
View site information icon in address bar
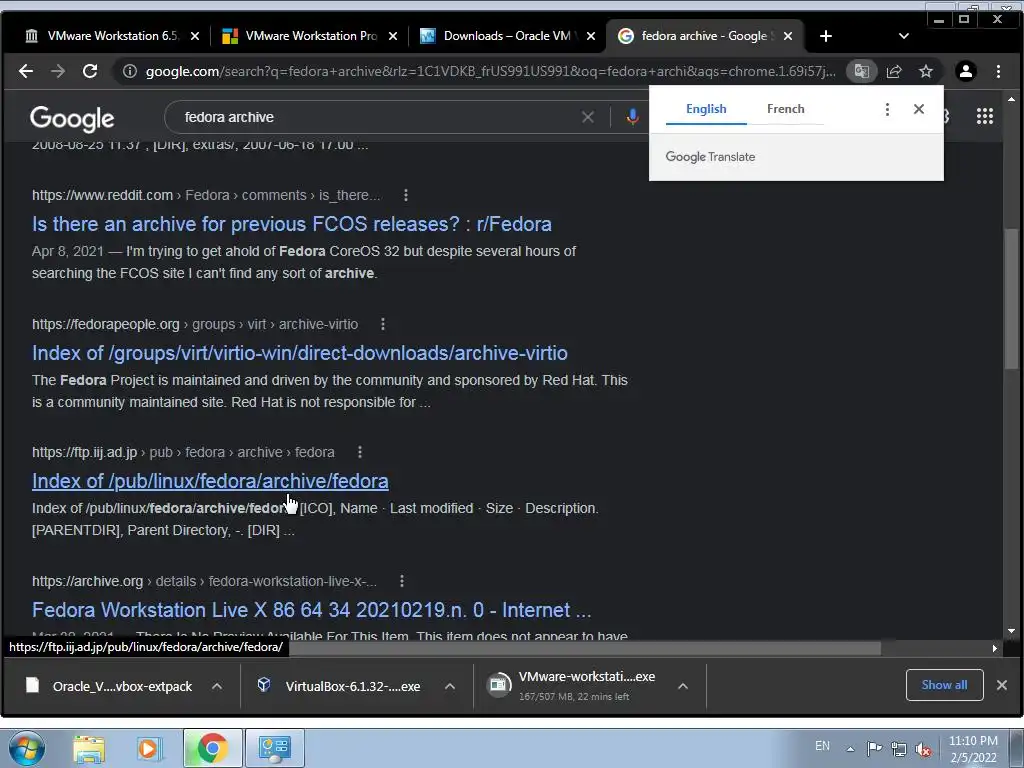click(x=130, y=71)
